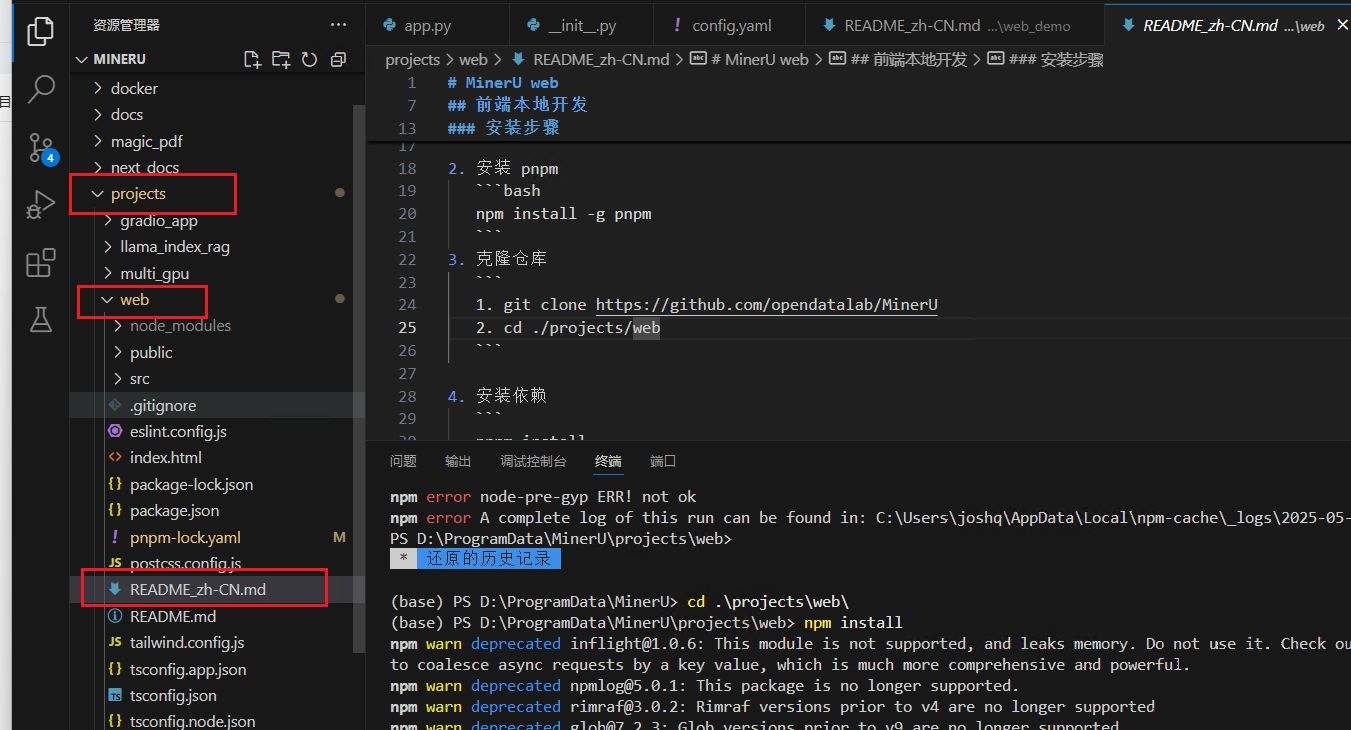1351x730 pixels.
Task: Switch to the 问题 panel tab
Action: pos(403,461)
